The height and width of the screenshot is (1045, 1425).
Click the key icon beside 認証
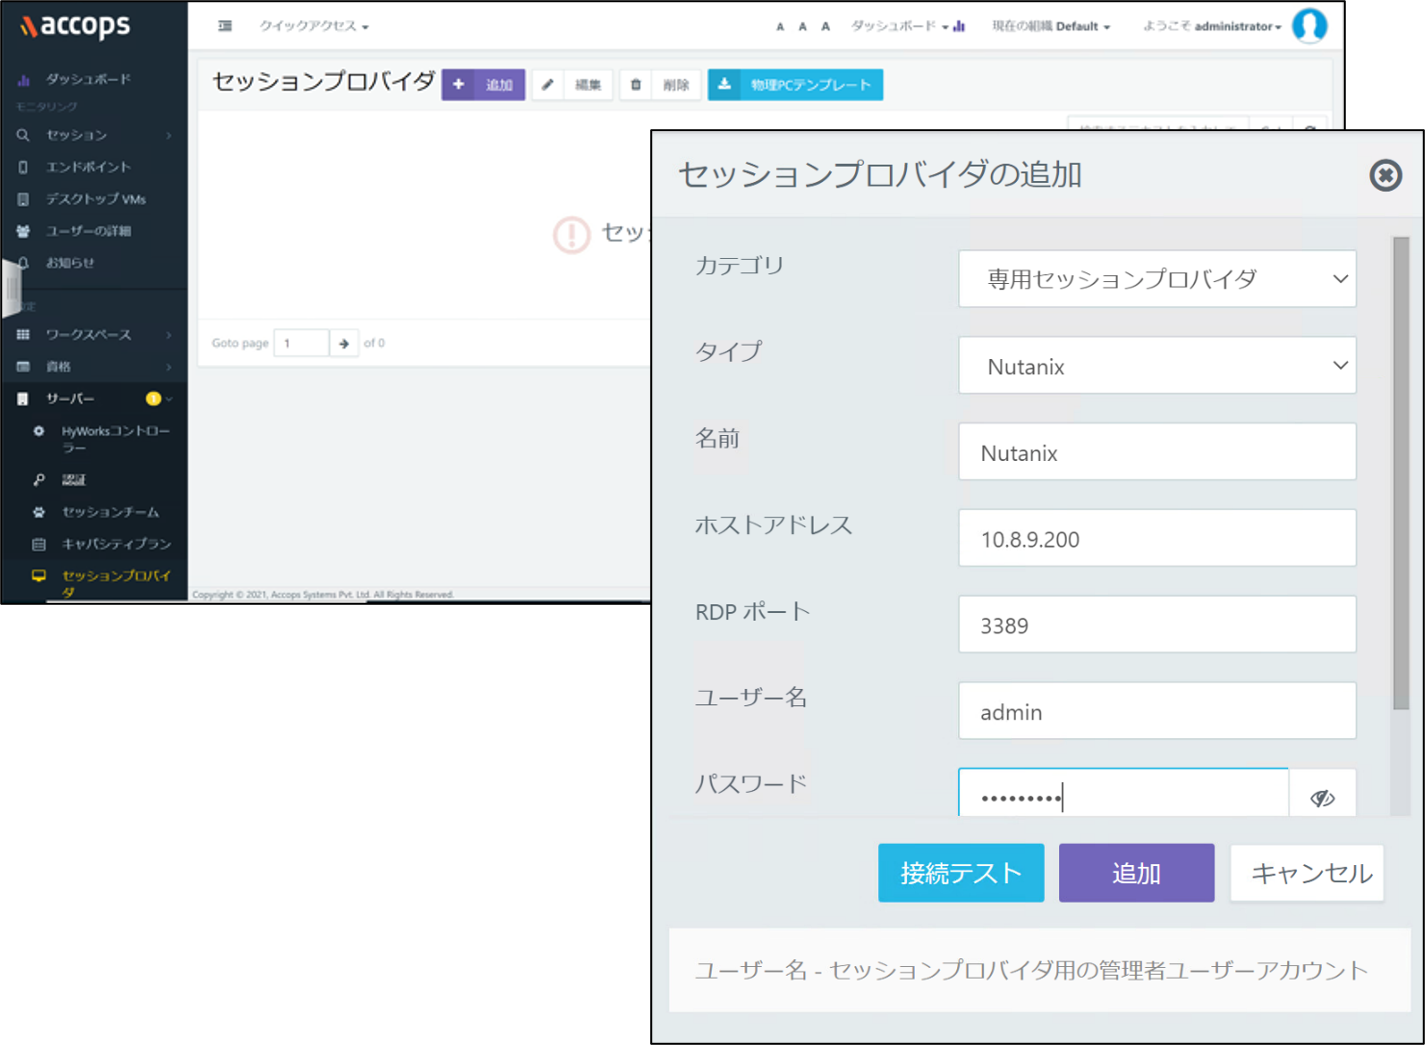tap(39, 480)
